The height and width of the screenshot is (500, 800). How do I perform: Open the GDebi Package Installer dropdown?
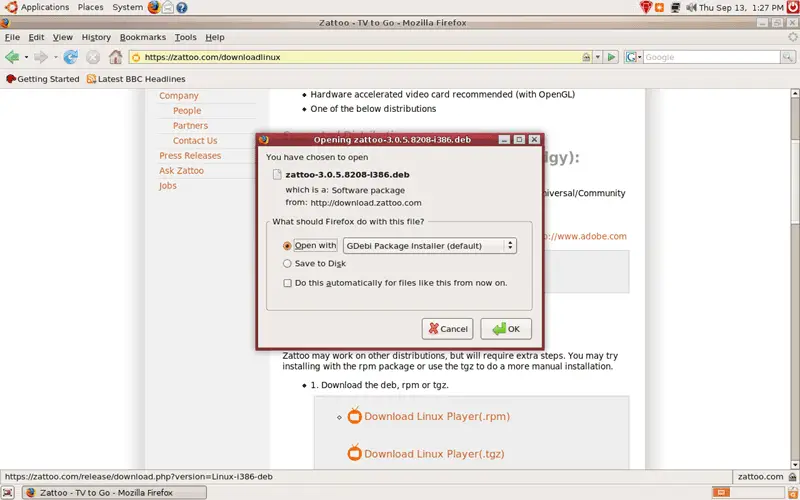430,246
